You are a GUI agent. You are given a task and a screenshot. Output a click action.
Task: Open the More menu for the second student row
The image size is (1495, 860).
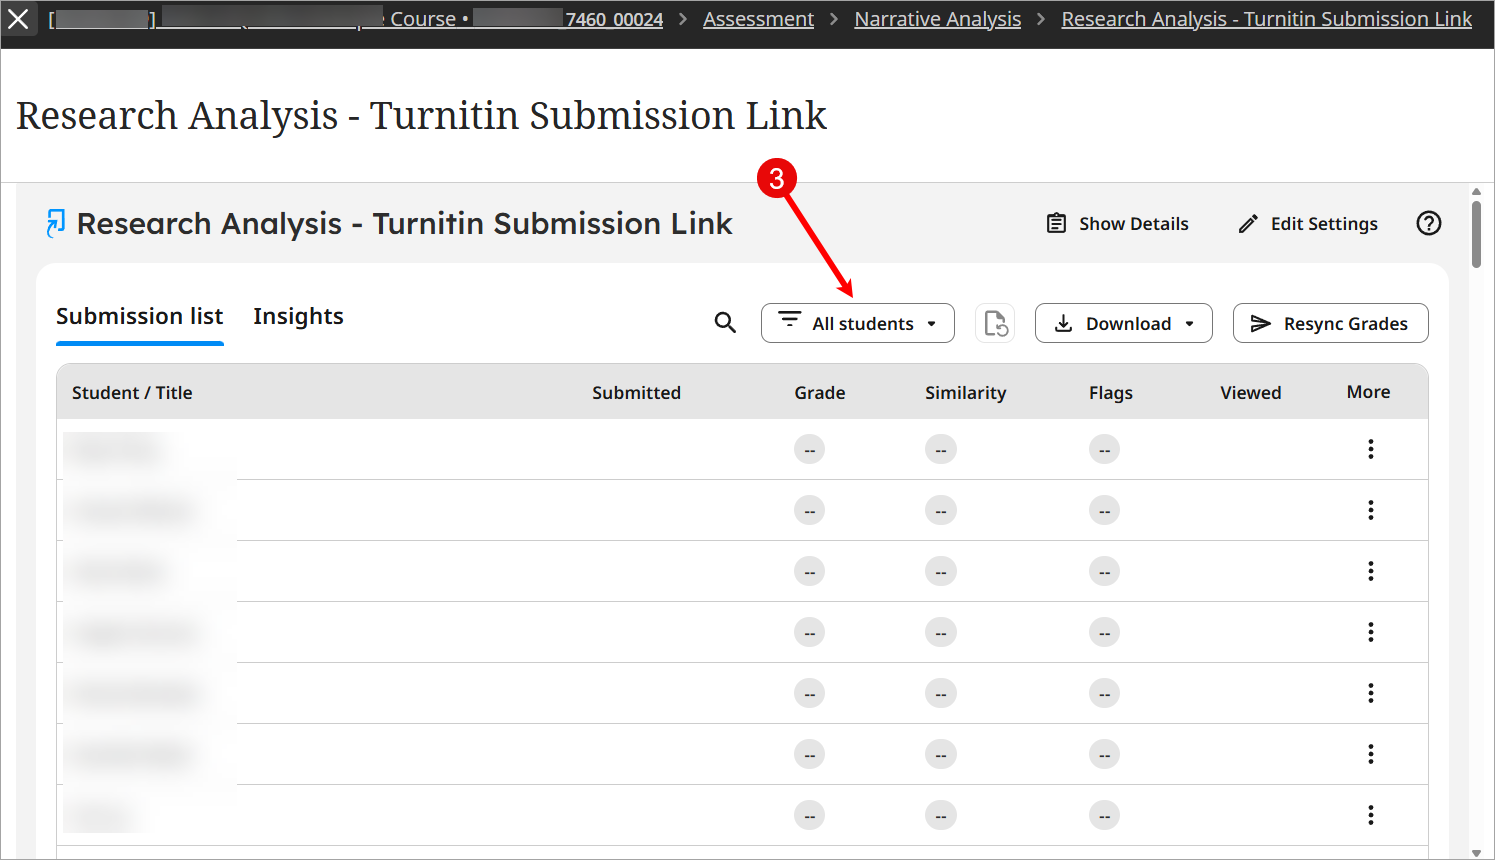pyautogui.click(x=1371, y=510)
